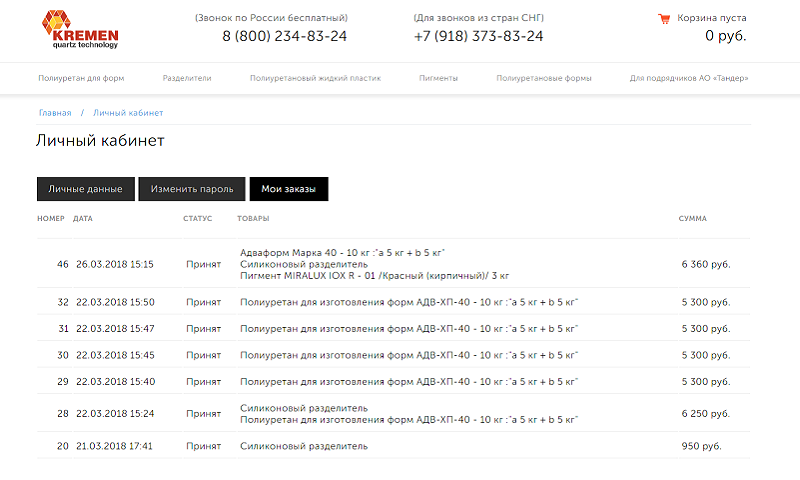This screenshot has width=800, height=480.
Task: Select 'Пигмент MIRALUX IOX R - 01' product line
Action: (x=374, y=276)
